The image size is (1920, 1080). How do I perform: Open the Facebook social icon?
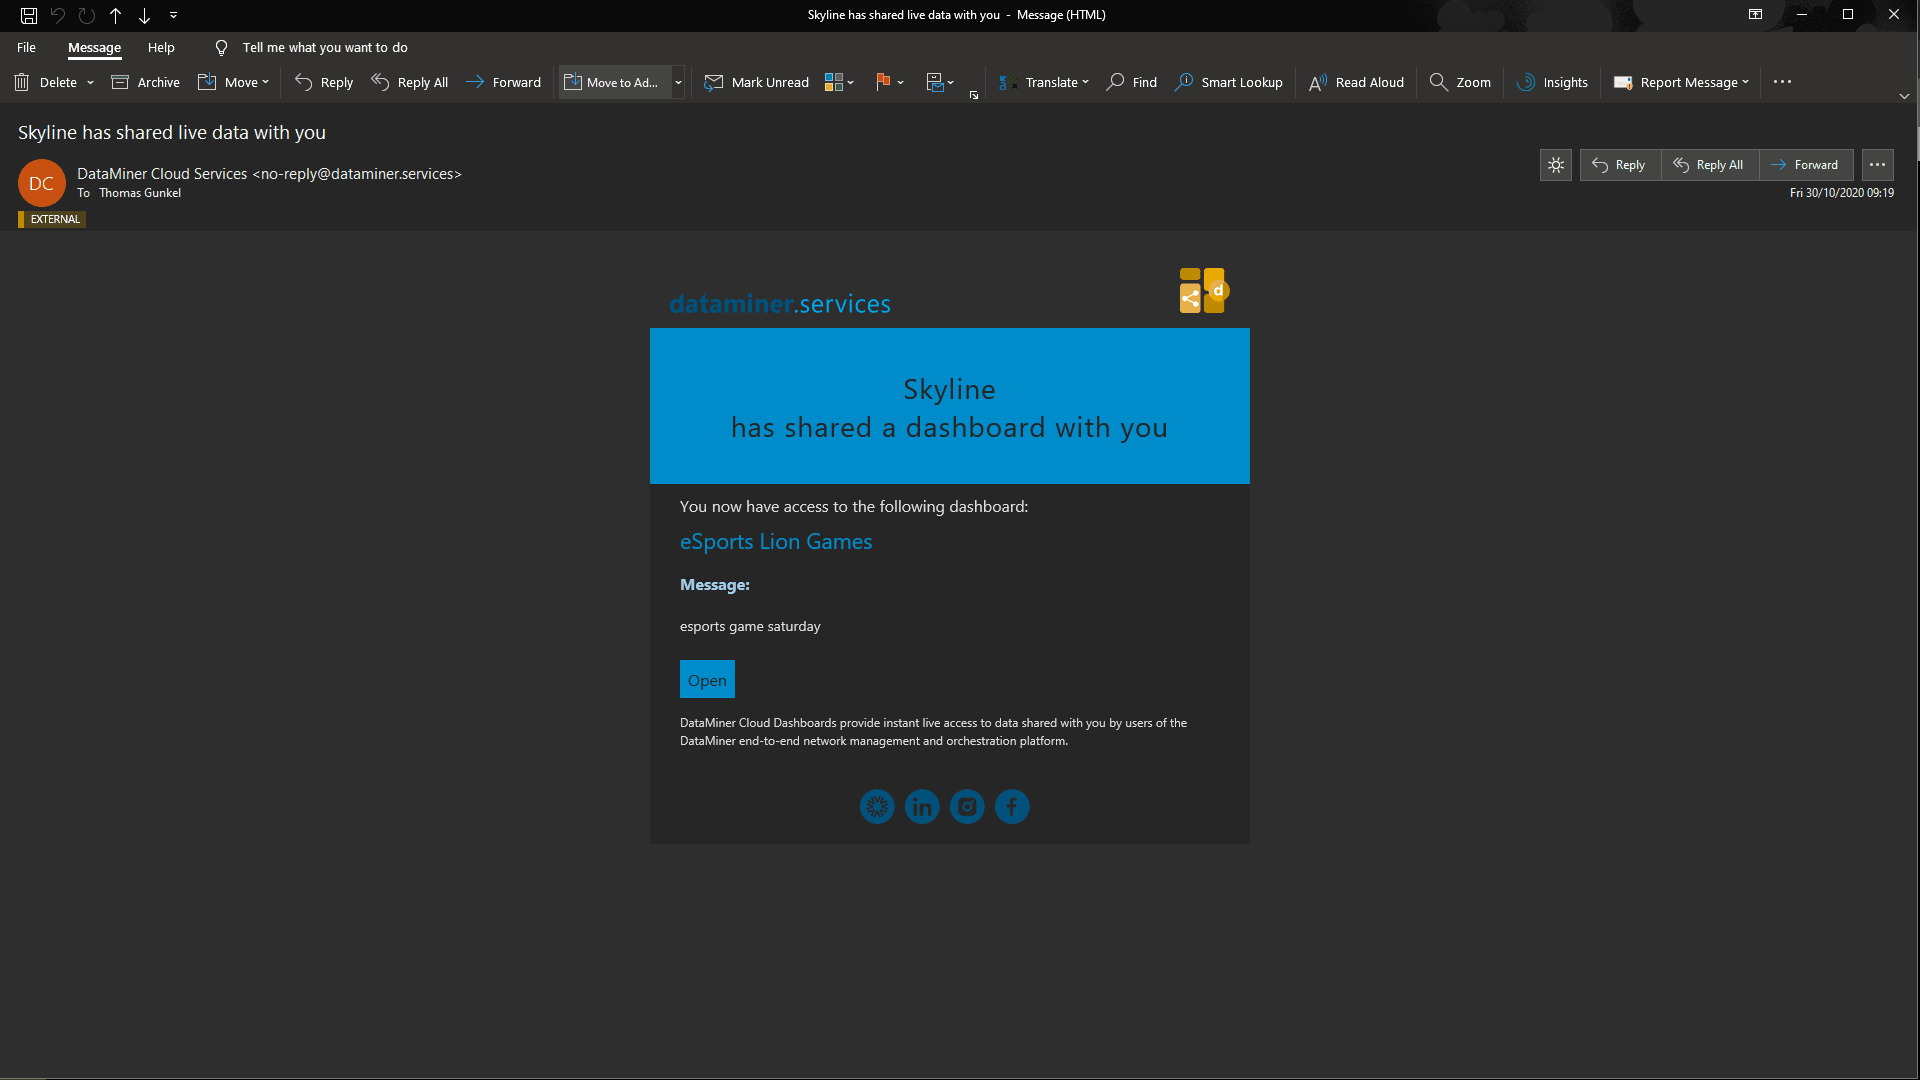click(x=1012, y=806)
